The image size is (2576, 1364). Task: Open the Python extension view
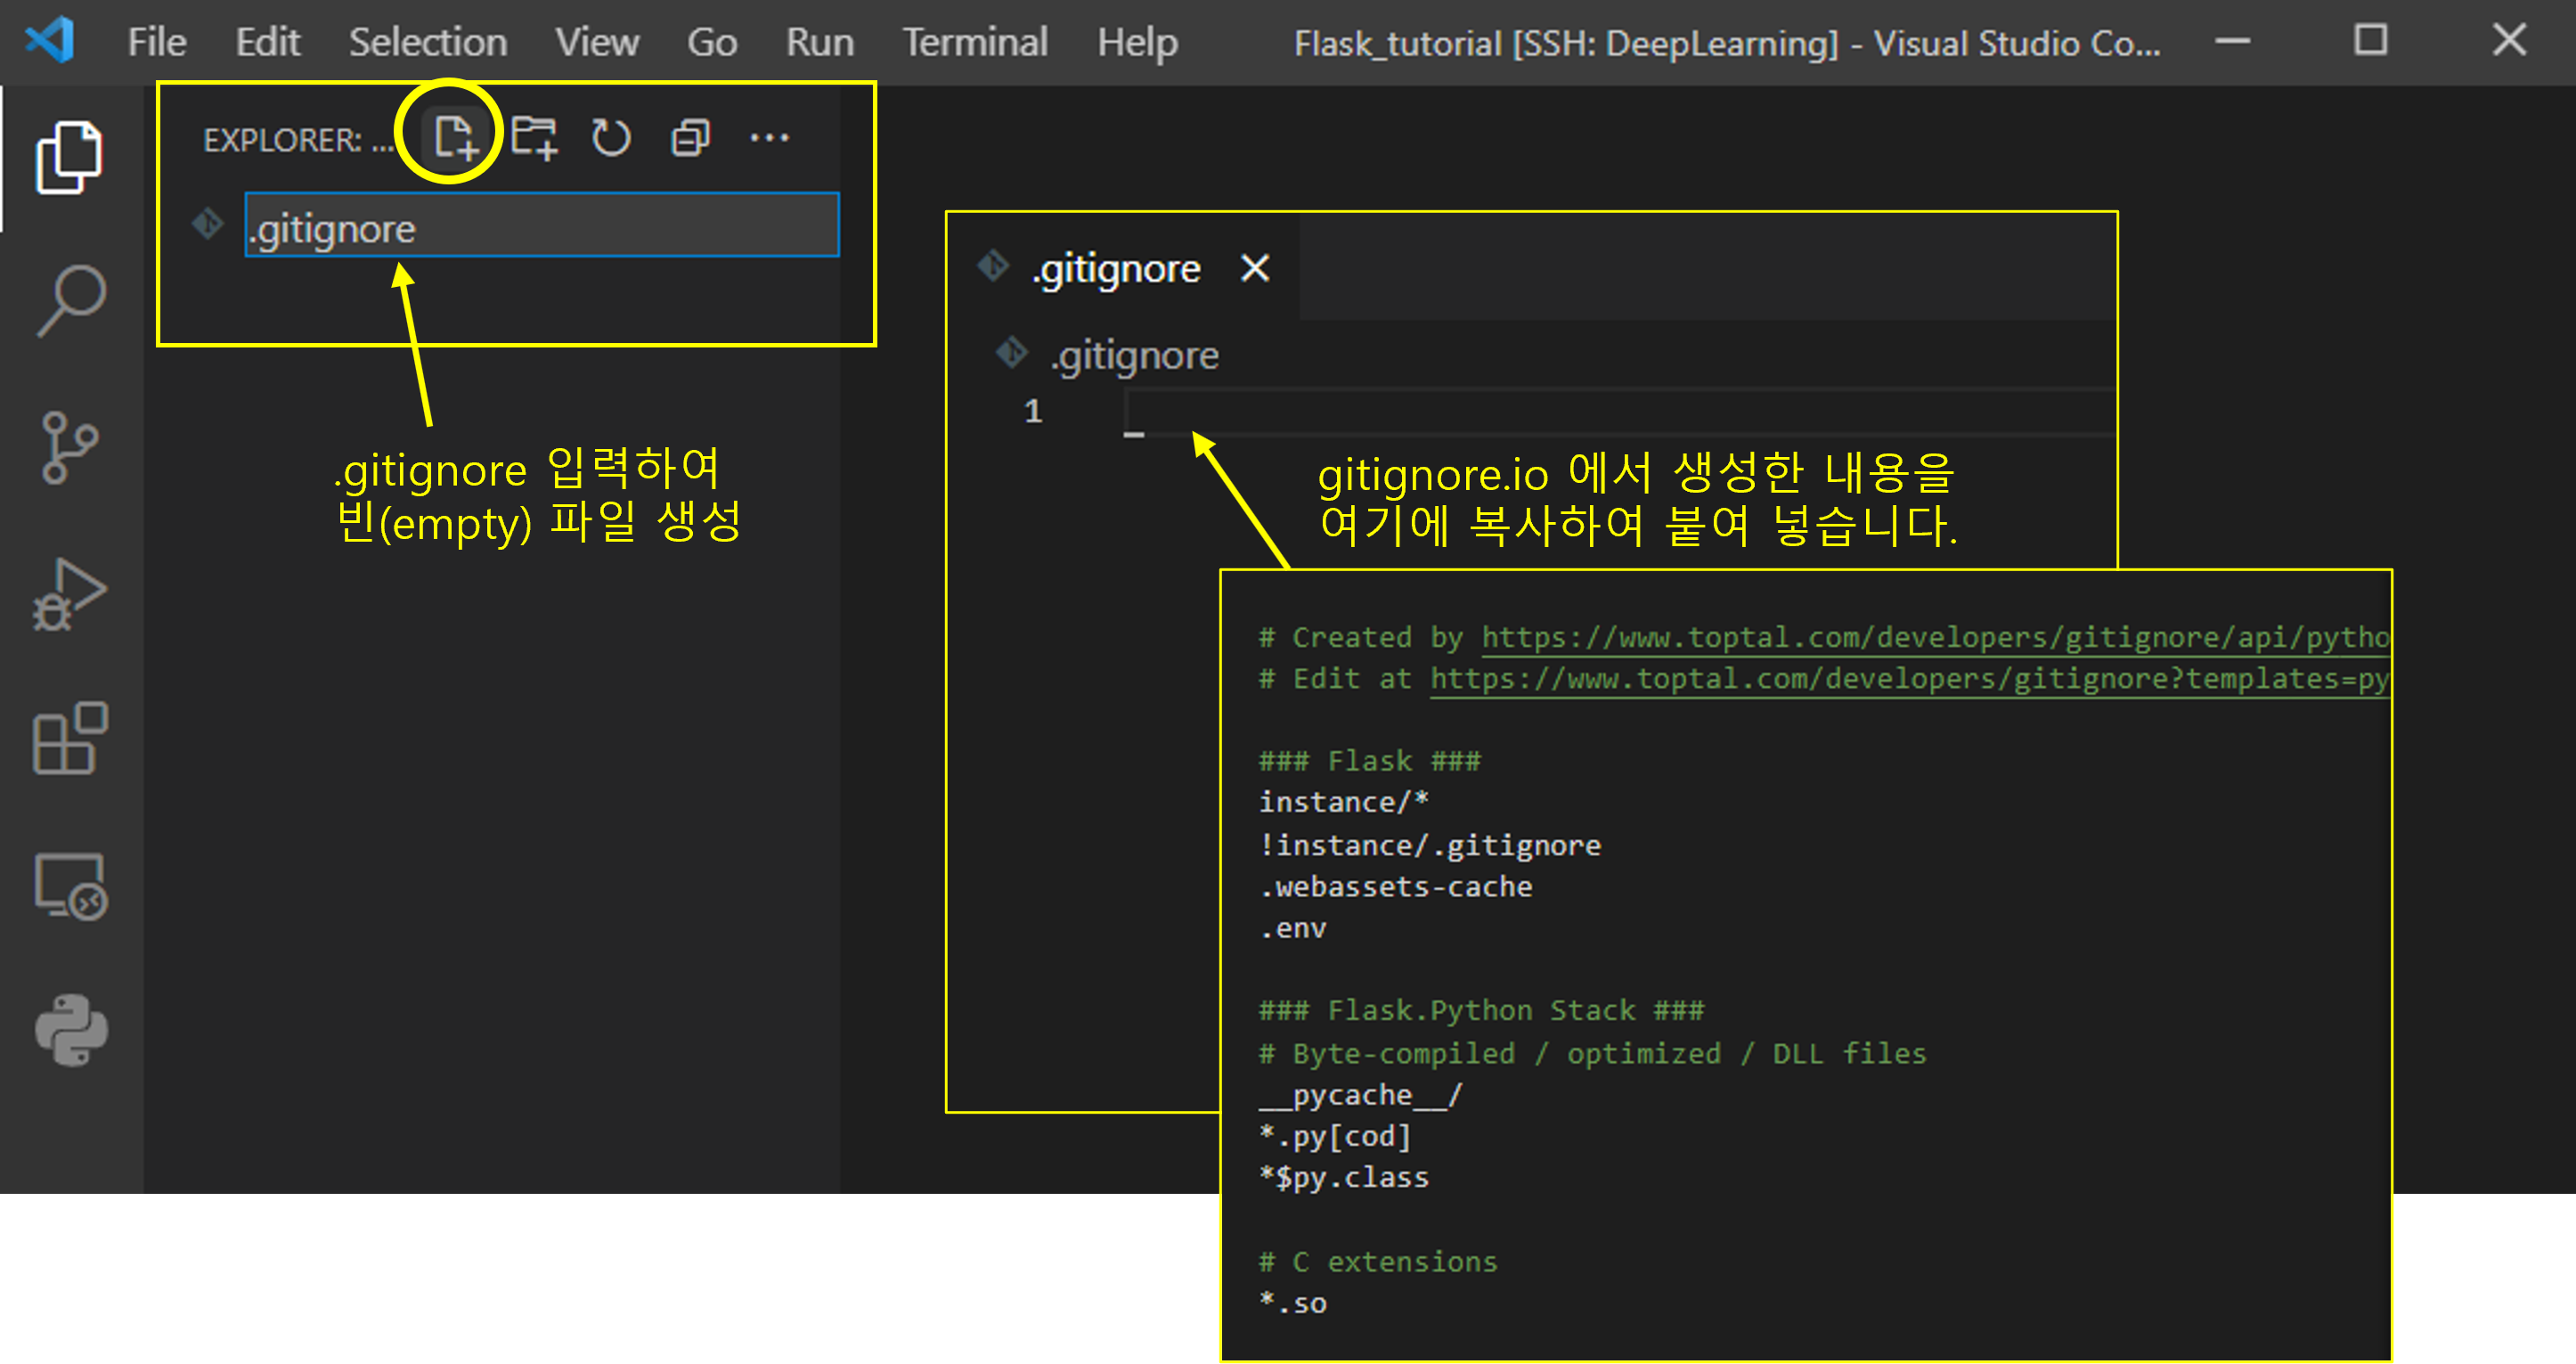[x=70, y=1030]
